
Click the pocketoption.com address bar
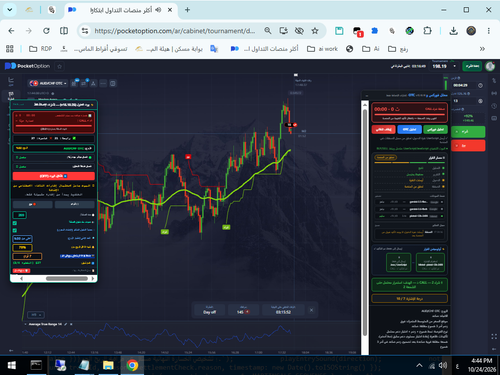tap(174, 31)
